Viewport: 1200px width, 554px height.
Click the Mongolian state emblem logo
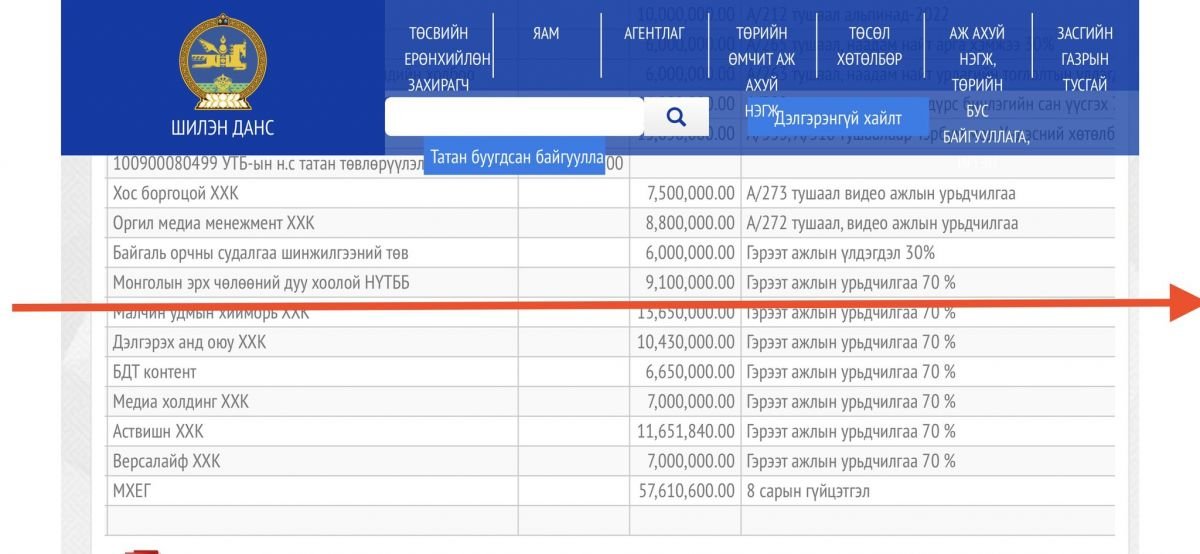tap(223, 60)
